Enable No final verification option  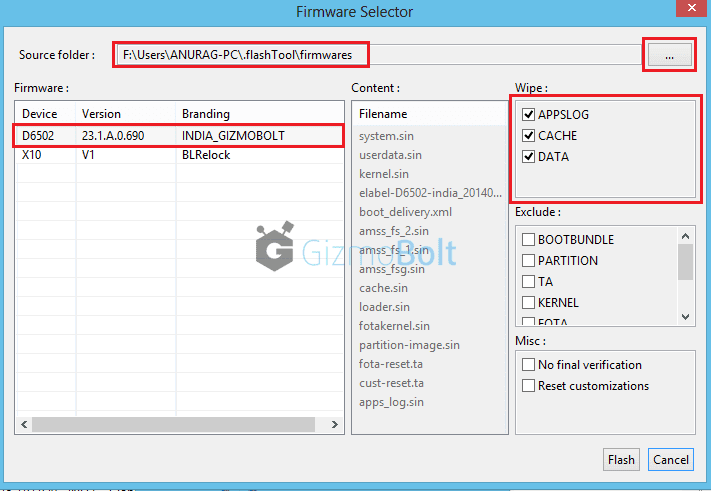[528, 365]
